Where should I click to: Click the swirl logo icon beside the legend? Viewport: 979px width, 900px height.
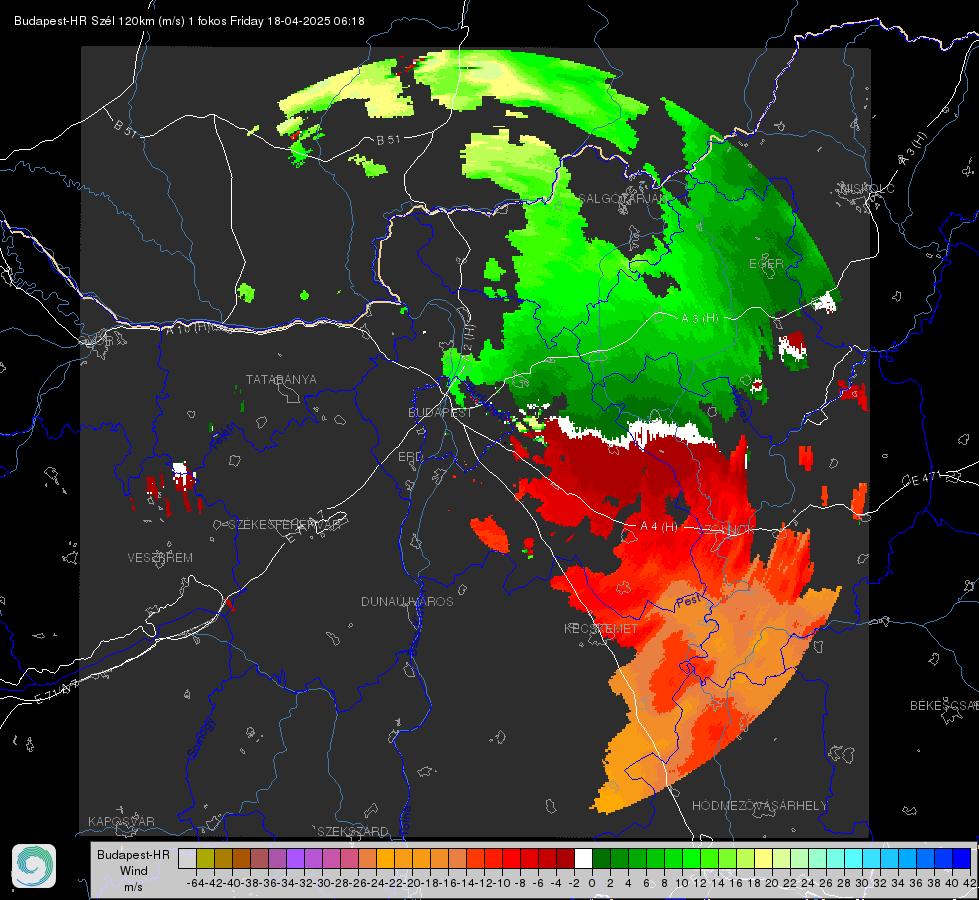[34, 866]
